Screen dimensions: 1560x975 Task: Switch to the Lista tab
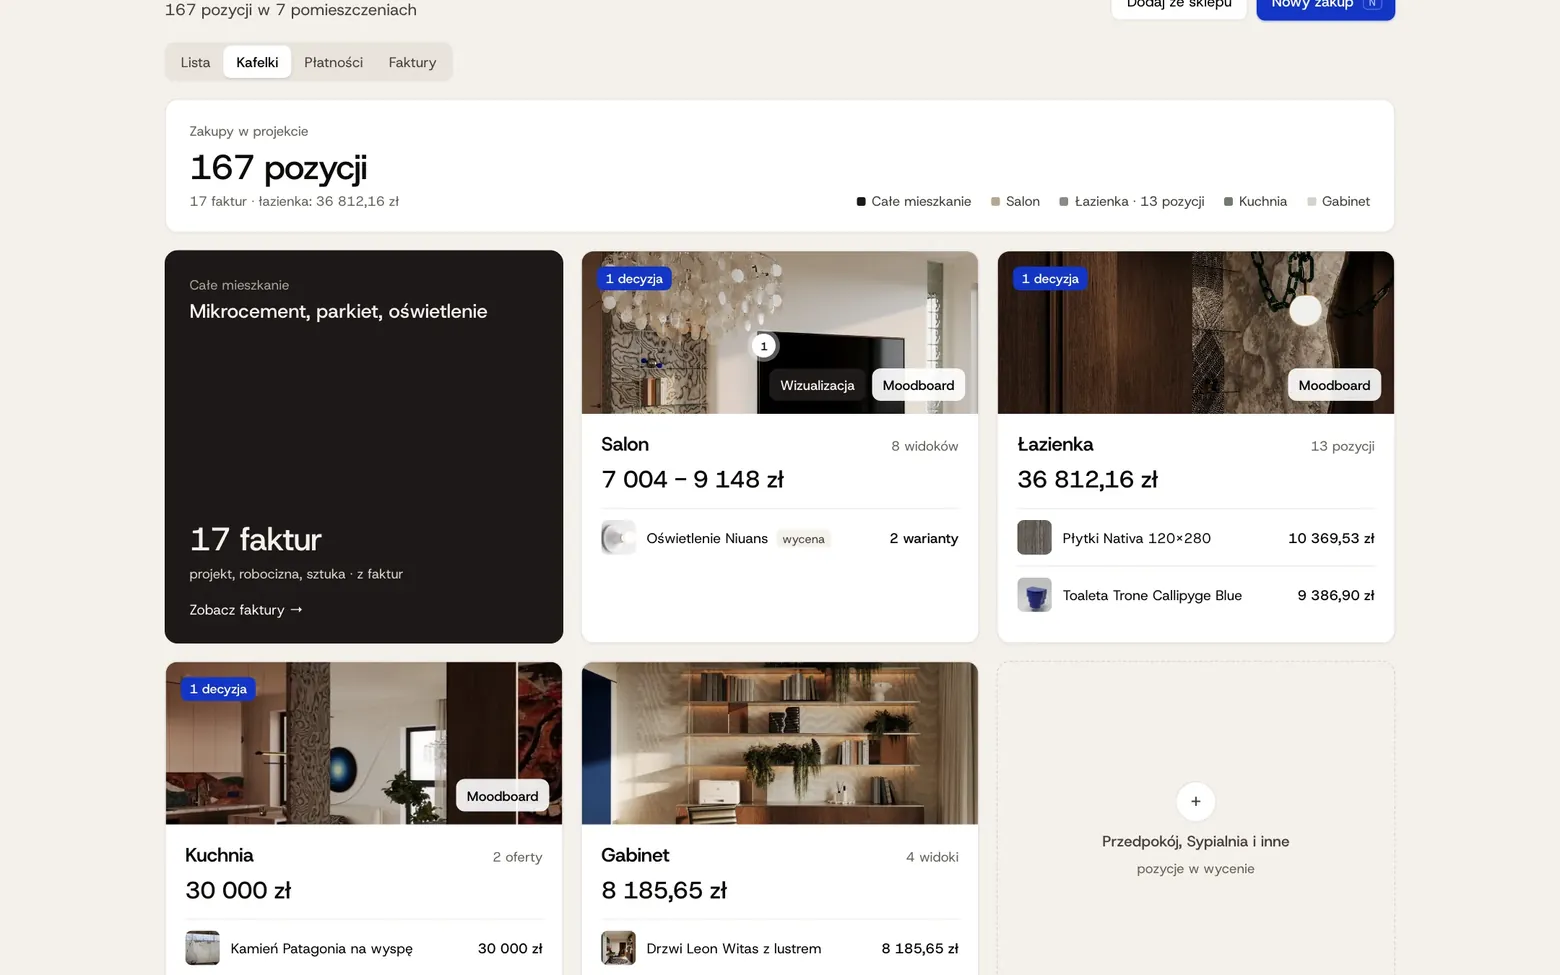tap(195, 62)
